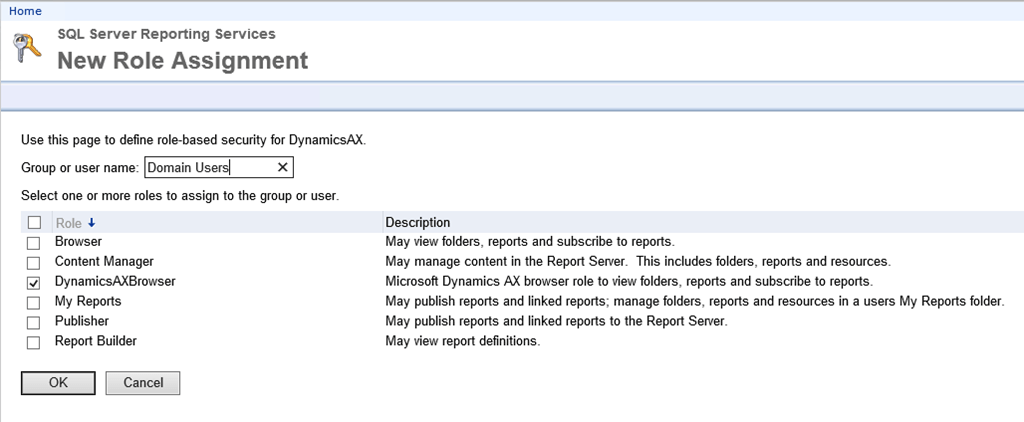This screenshot has width=1024, height=422.
Task: Click the Browser description 'May view folders, reports'
Action: (x=530, y=242)
